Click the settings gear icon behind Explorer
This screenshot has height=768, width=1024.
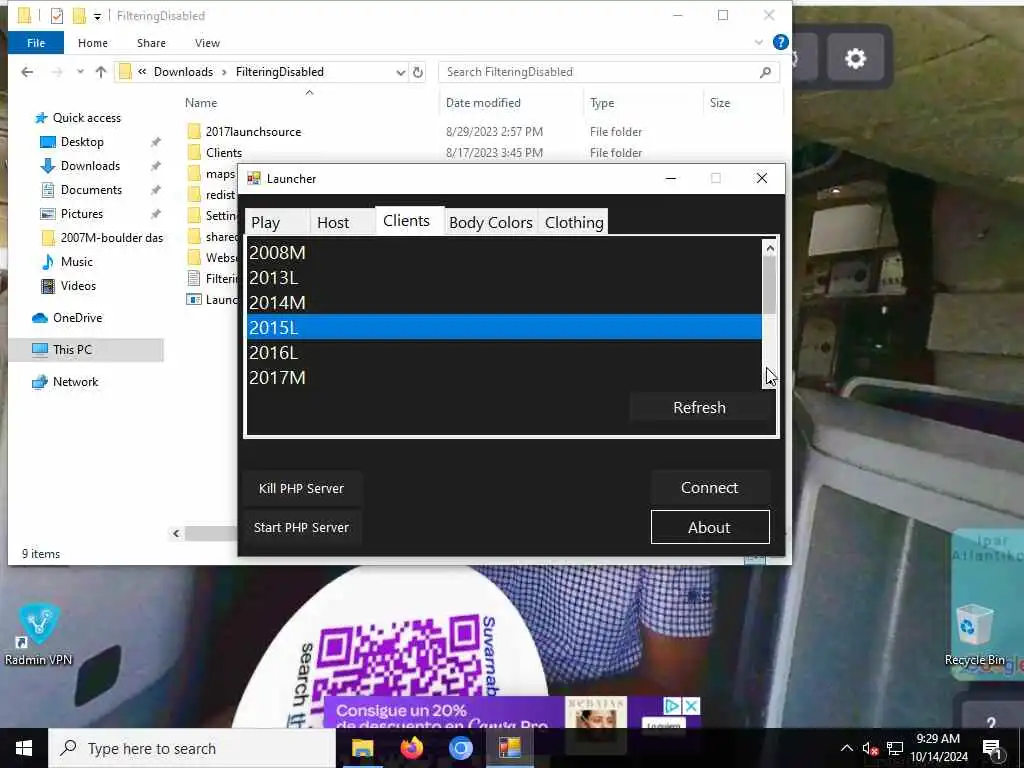click(856, 59)
